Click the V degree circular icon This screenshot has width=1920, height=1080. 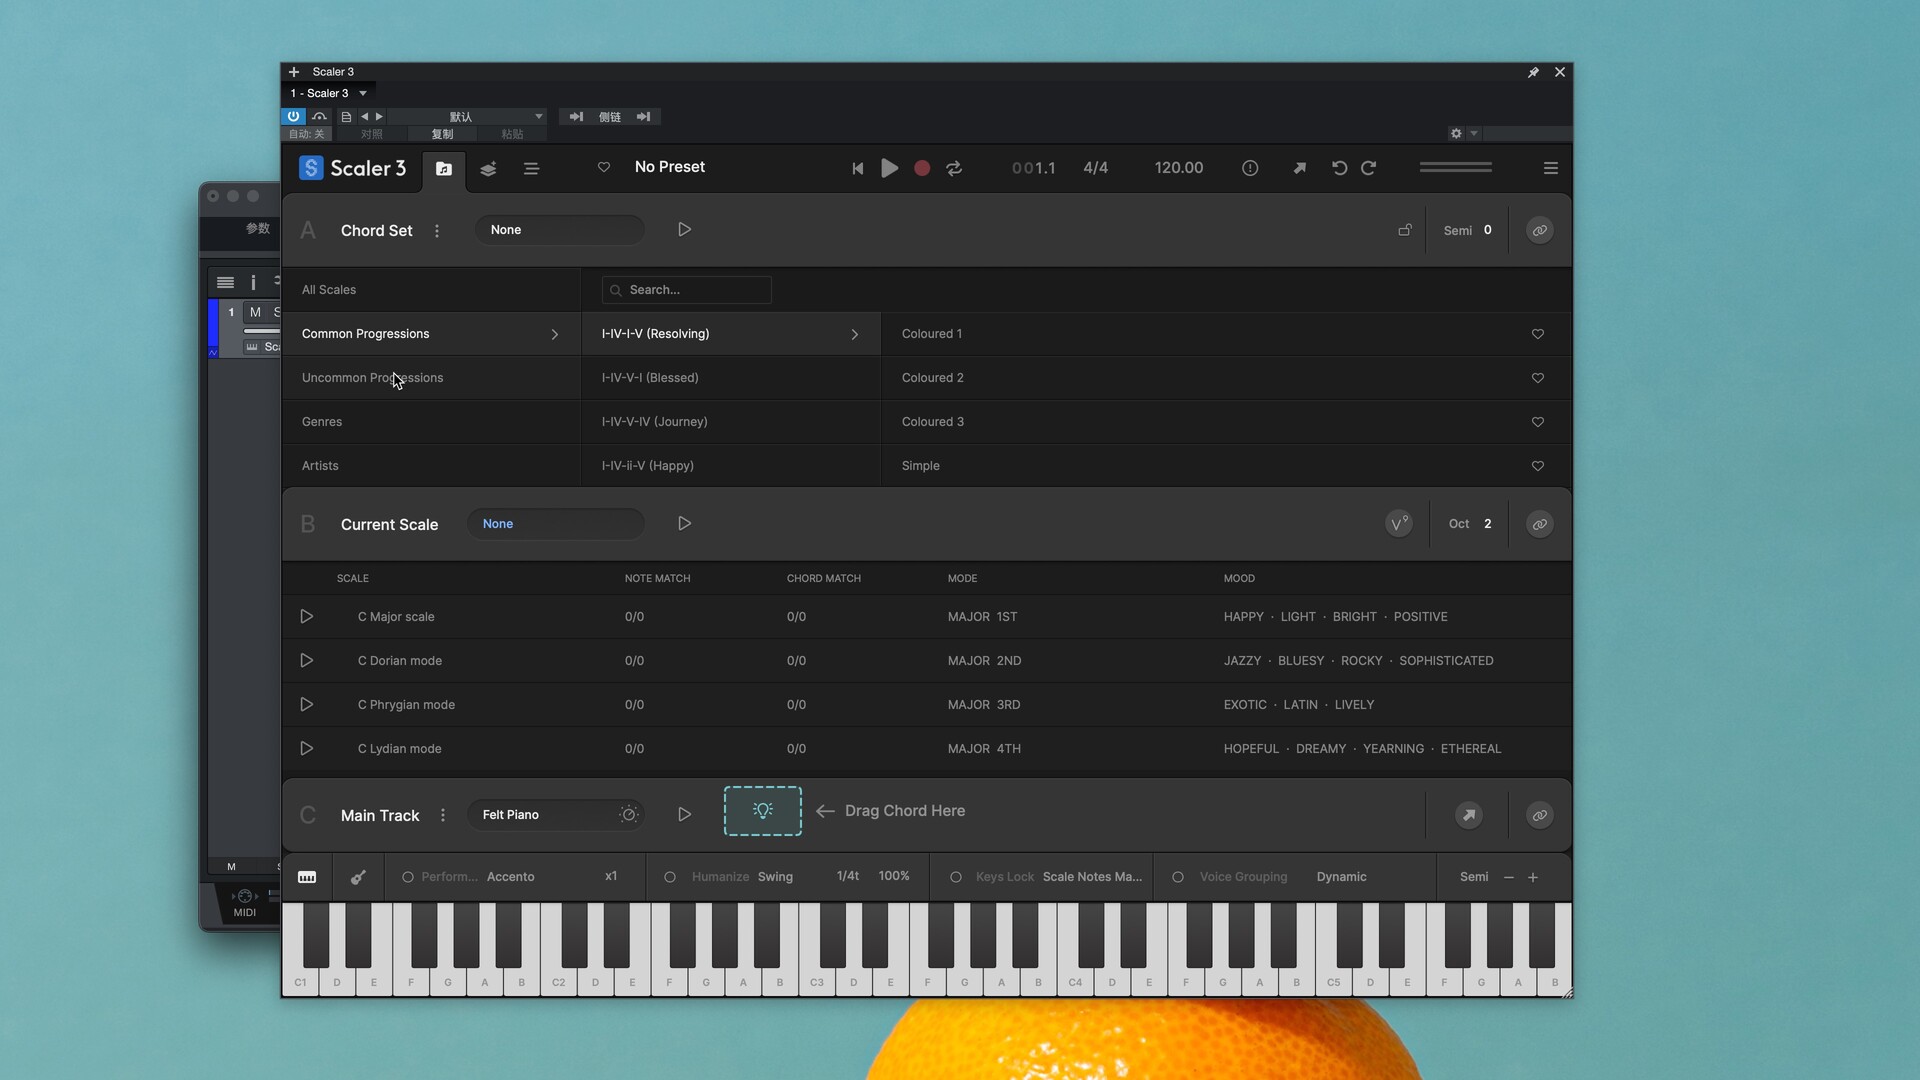coord(1399,524)
